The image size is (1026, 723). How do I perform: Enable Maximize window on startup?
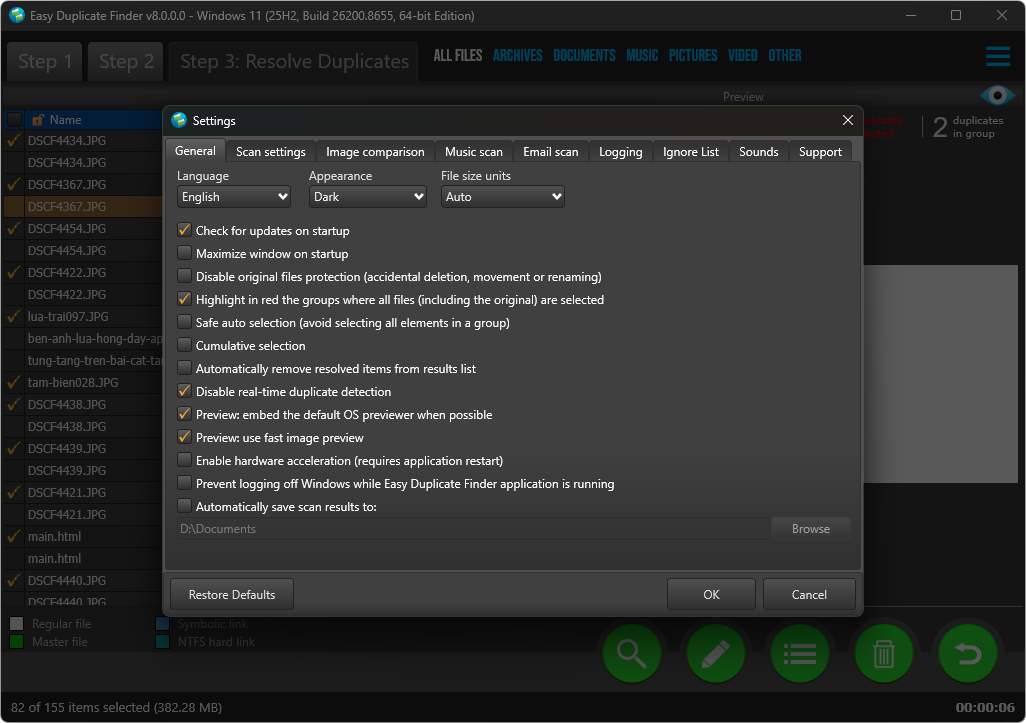tap(185, 253)
